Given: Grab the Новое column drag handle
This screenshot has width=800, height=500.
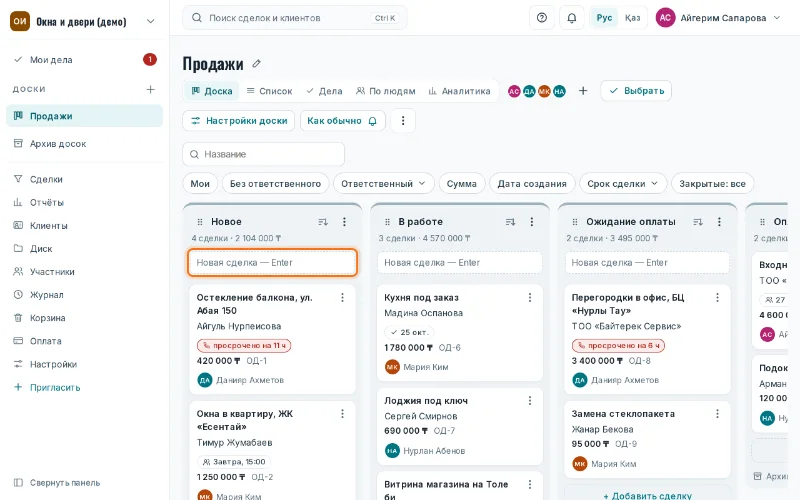Looking at the screenshot, I should coord(200,222).
